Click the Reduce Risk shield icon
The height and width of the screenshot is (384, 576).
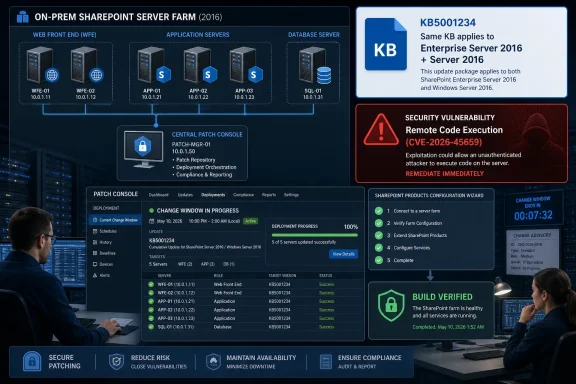pyautogui.click(x=116, y=362)
